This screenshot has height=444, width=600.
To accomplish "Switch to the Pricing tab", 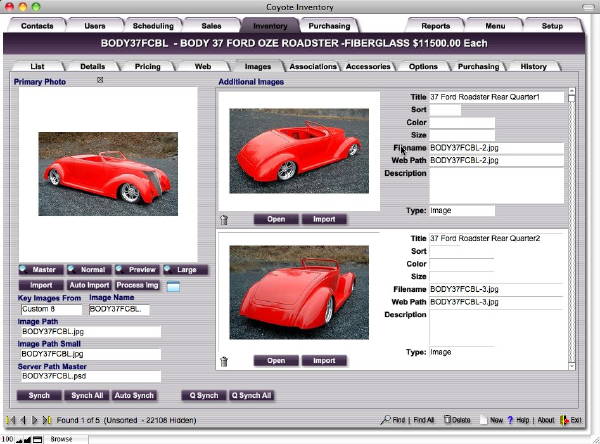I will click(147, 66).
